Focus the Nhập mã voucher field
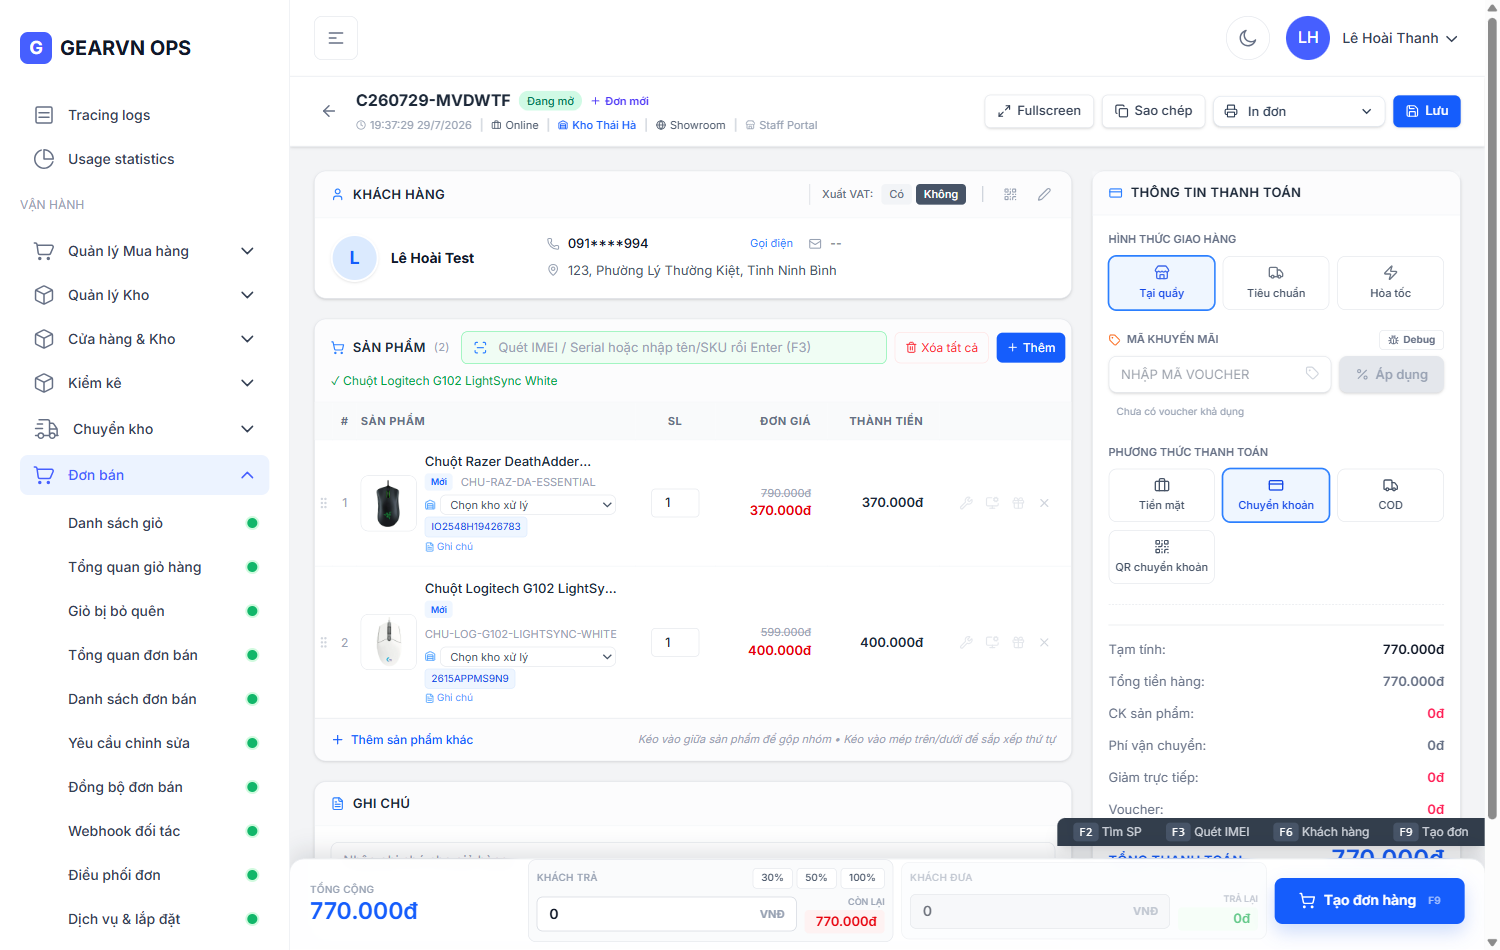This screenshot has width=1500, height=950. coord(1219,374)
